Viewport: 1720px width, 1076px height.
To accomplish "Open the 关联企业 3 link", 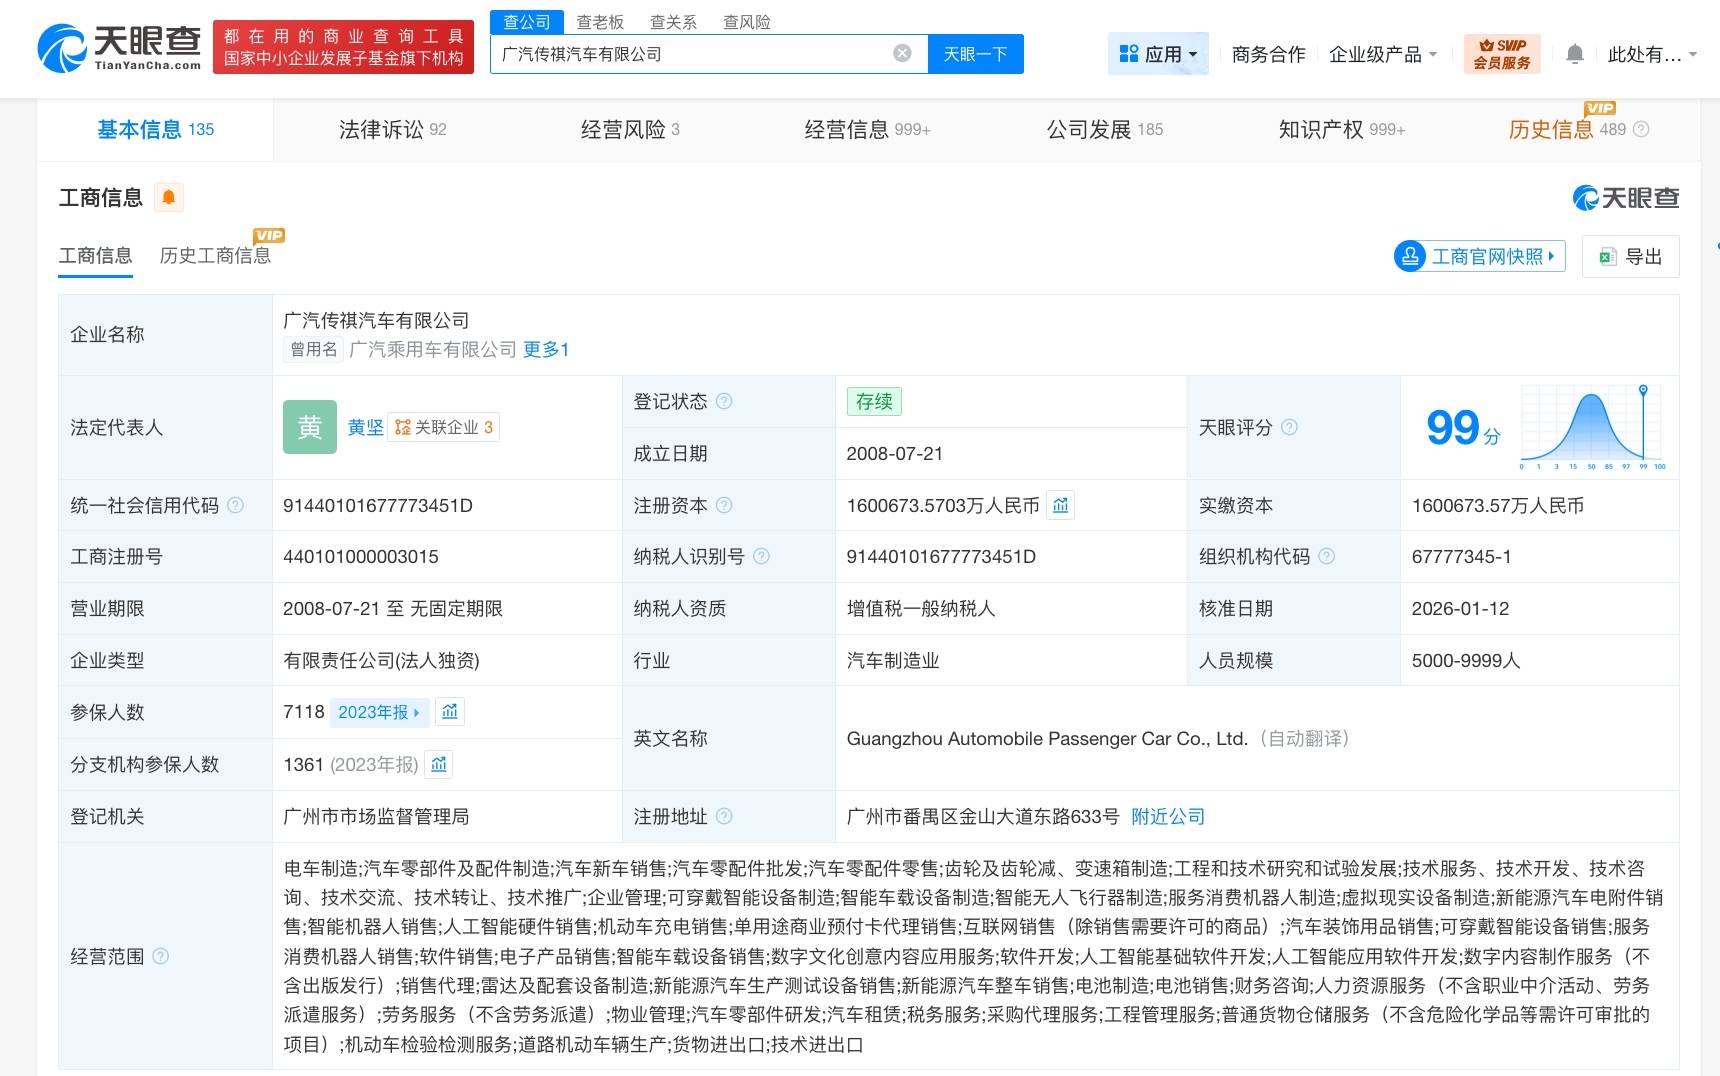I will click(444, 426).
